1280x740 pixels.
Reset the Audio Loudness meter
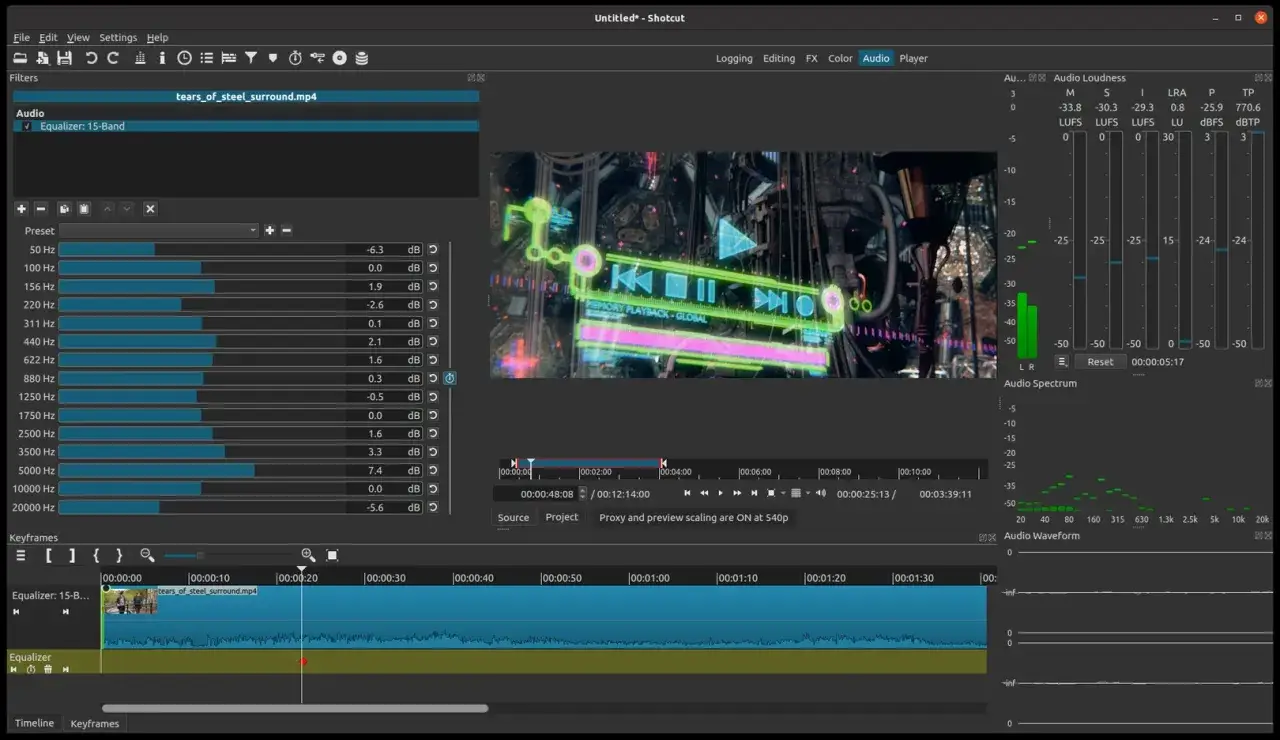click(1100, 361)
